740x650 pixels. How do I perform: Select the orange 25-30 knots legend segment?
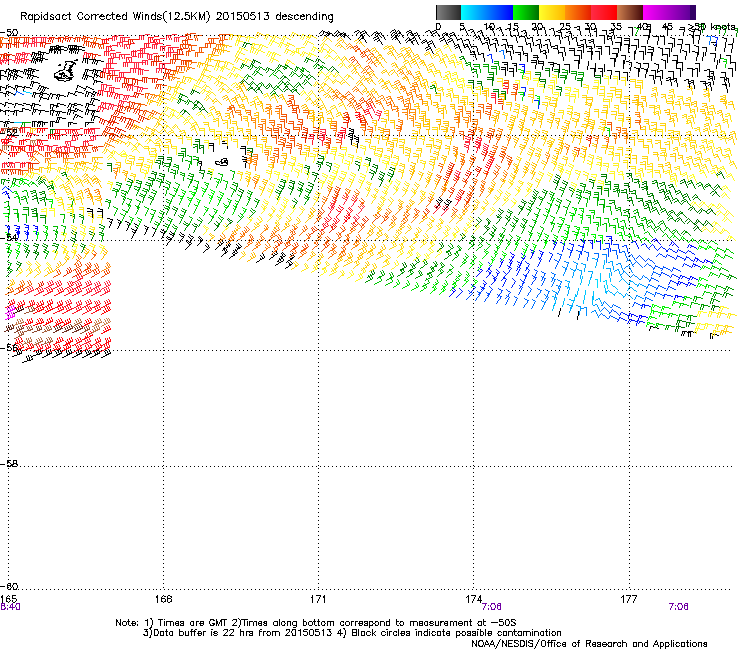[578, 12]
